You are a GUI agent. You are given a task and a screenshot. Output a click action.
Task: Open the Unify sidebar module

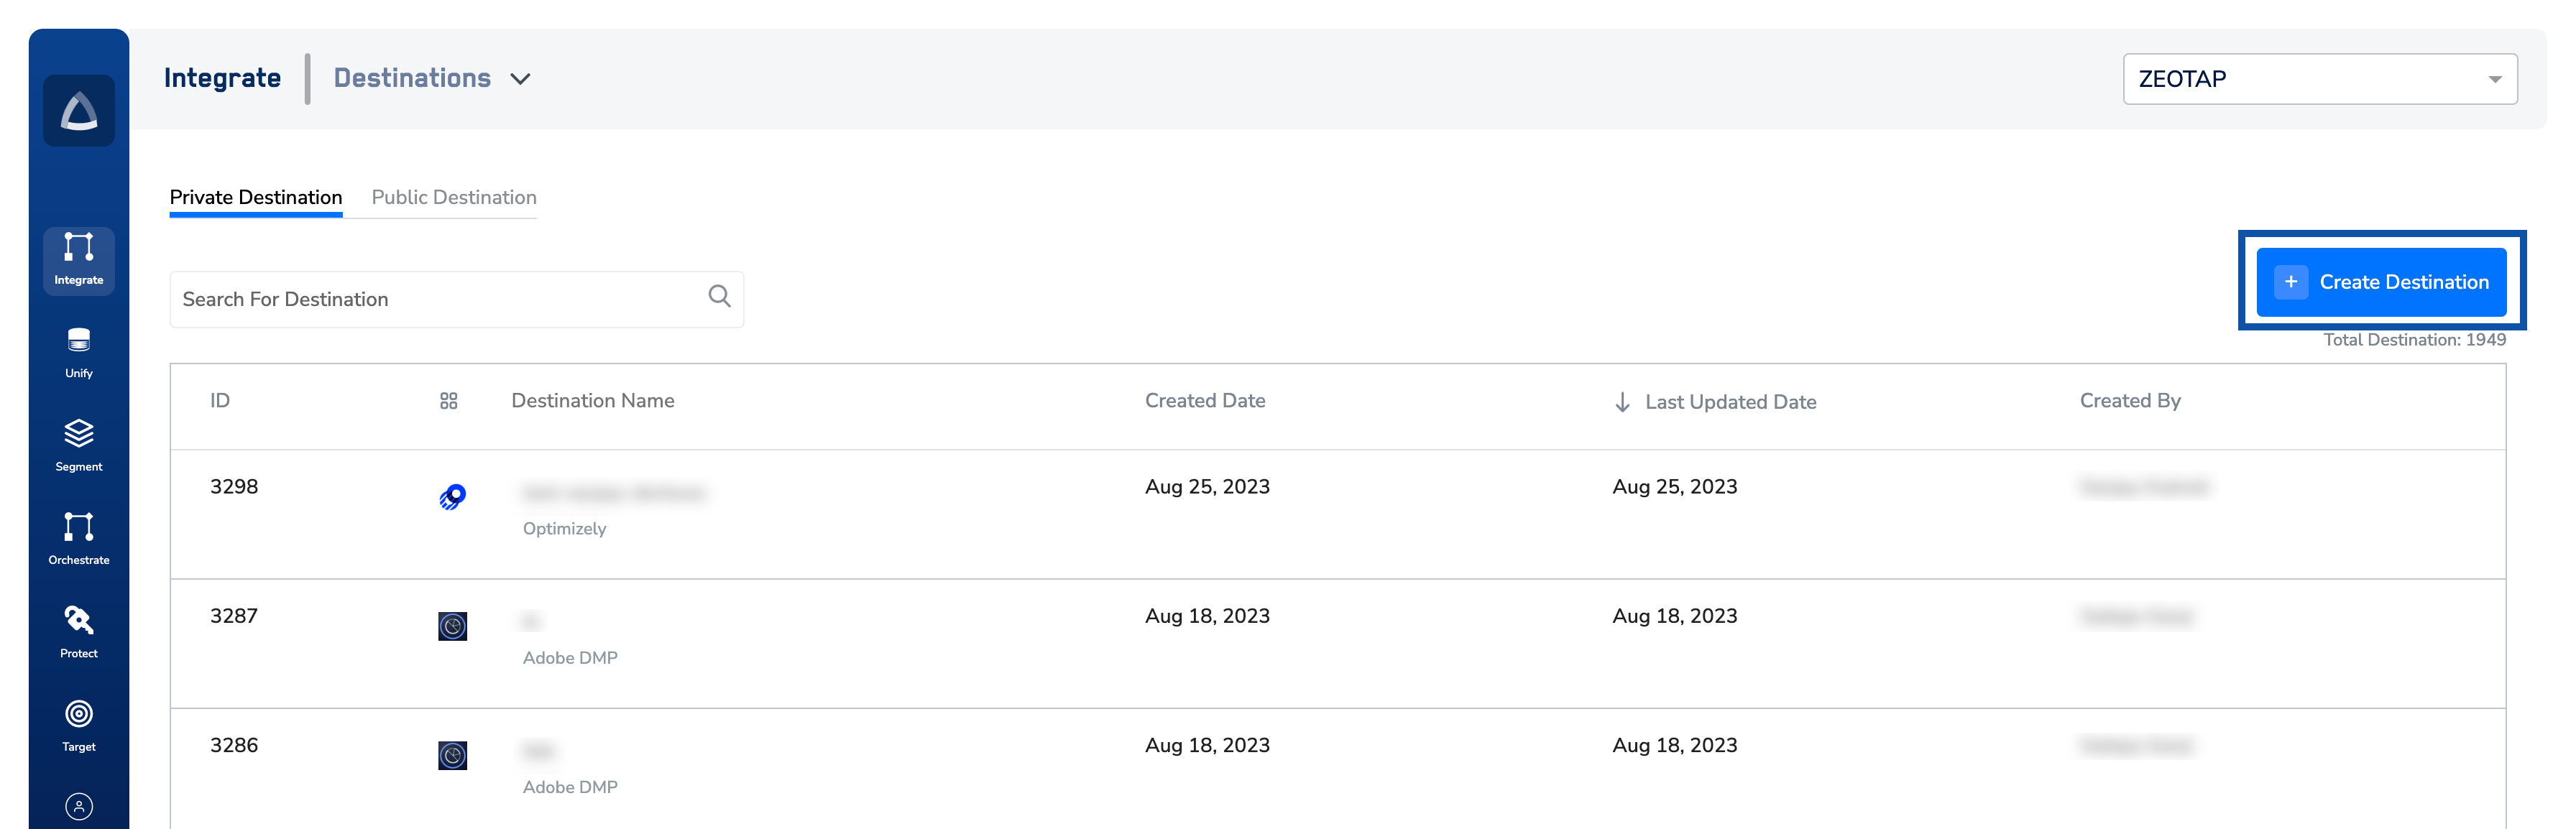click(x=79, y=353)
